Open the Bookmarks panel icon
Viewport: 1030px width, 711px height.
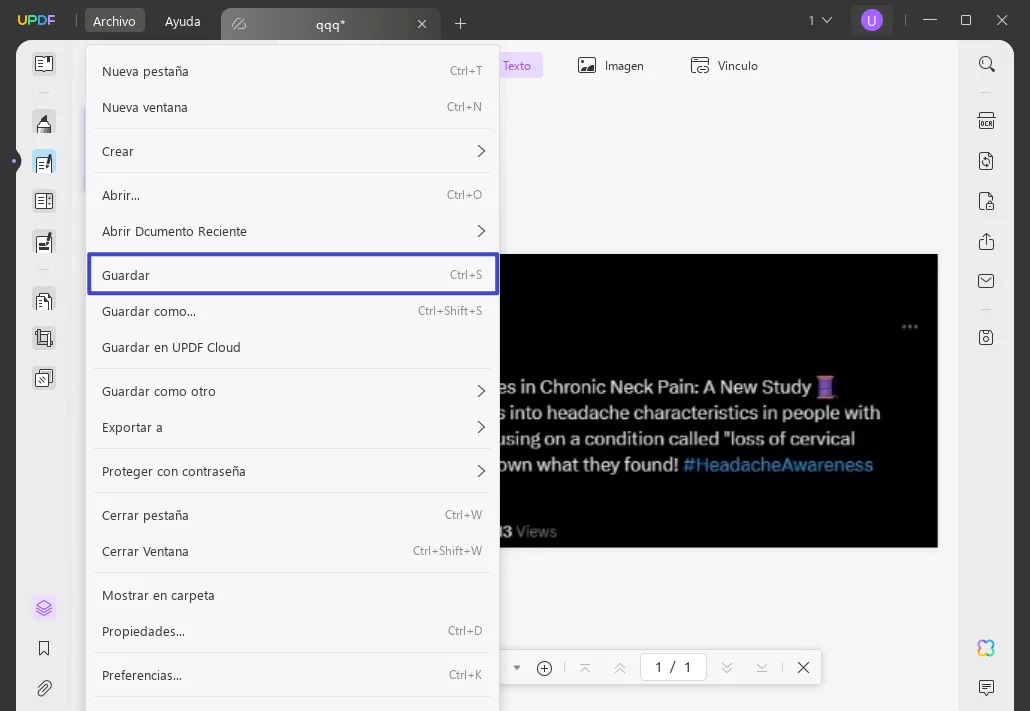tap(44, 649)
